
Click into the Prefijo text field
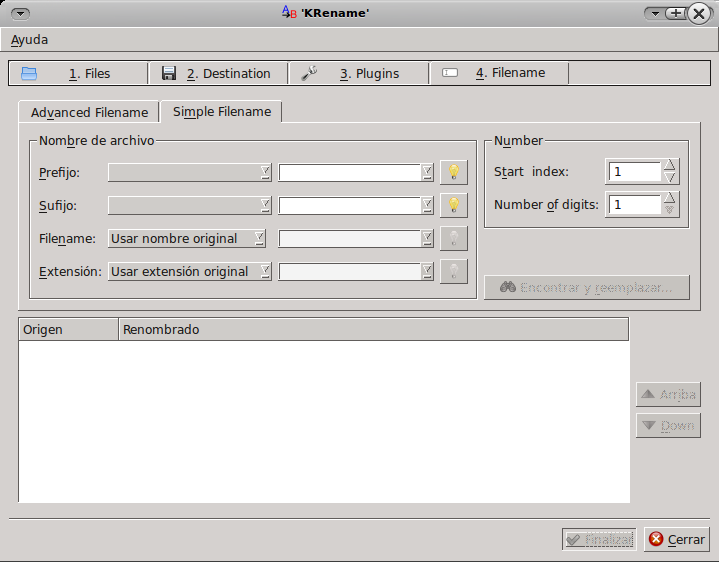point(350,172)
